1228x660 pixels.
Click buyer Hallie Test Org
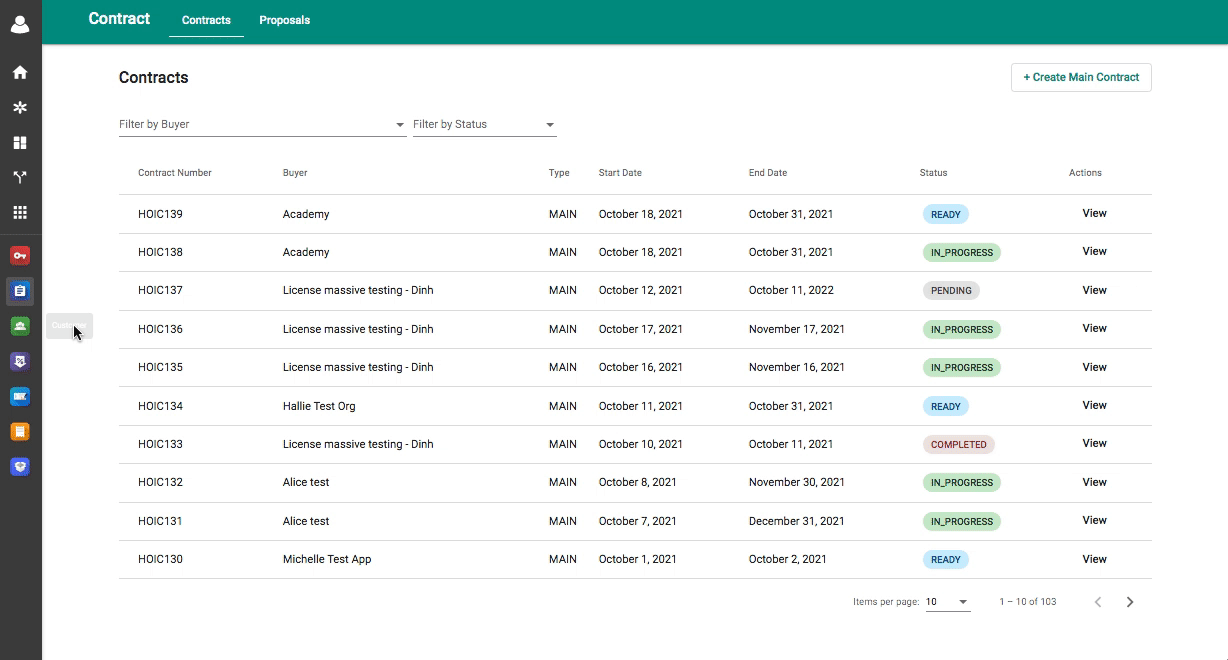point(319,406)
